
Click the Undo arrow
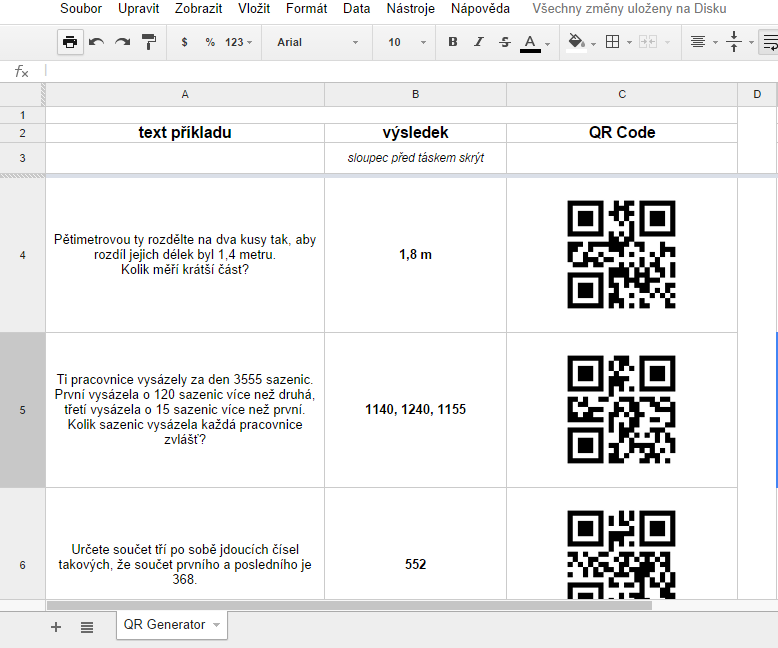click(x=96, y=42)
